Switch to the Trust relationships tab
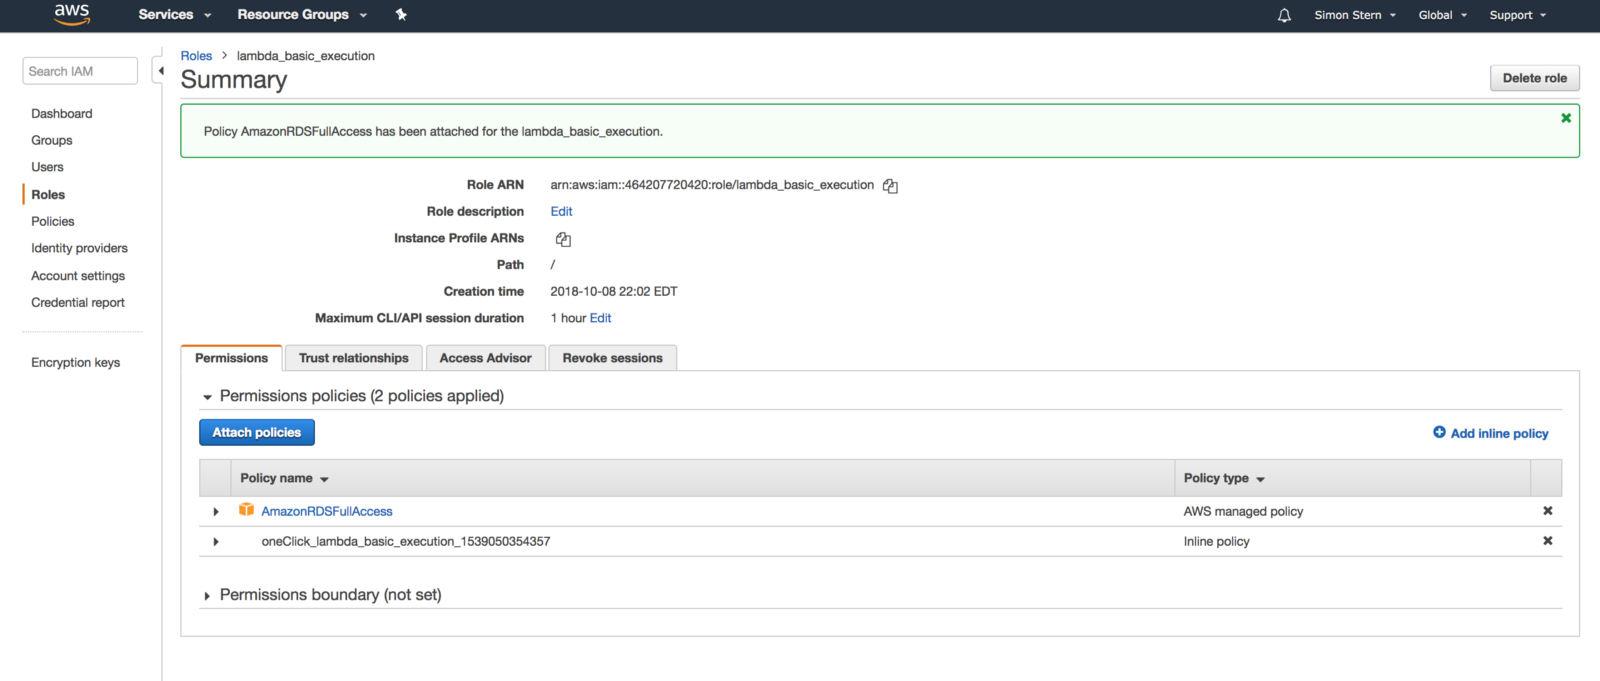This screenshot has height=681, width=1600. click(353, 358)
